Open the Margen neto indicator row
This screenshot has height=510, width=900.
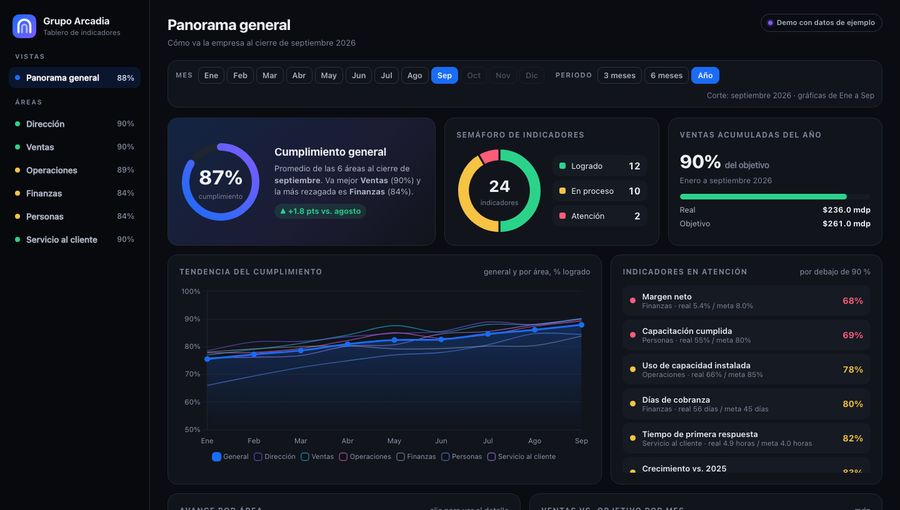tap(746, 301)
